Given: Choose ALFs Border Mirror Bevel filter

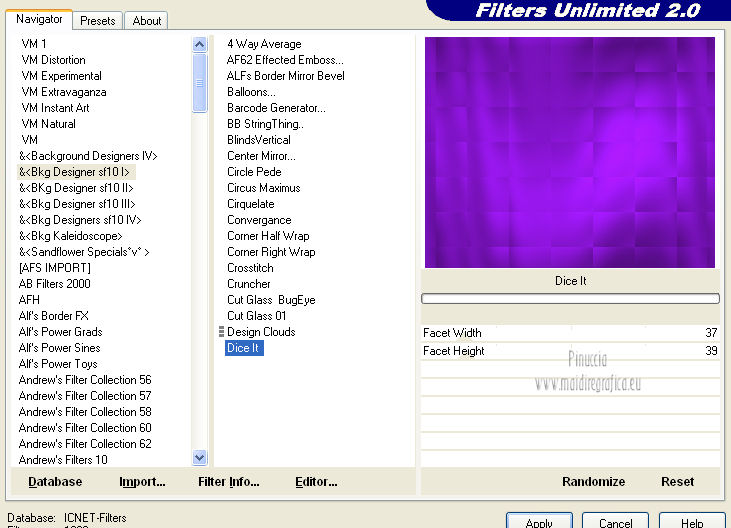Looking at the screenshot, I should [285, 76].
